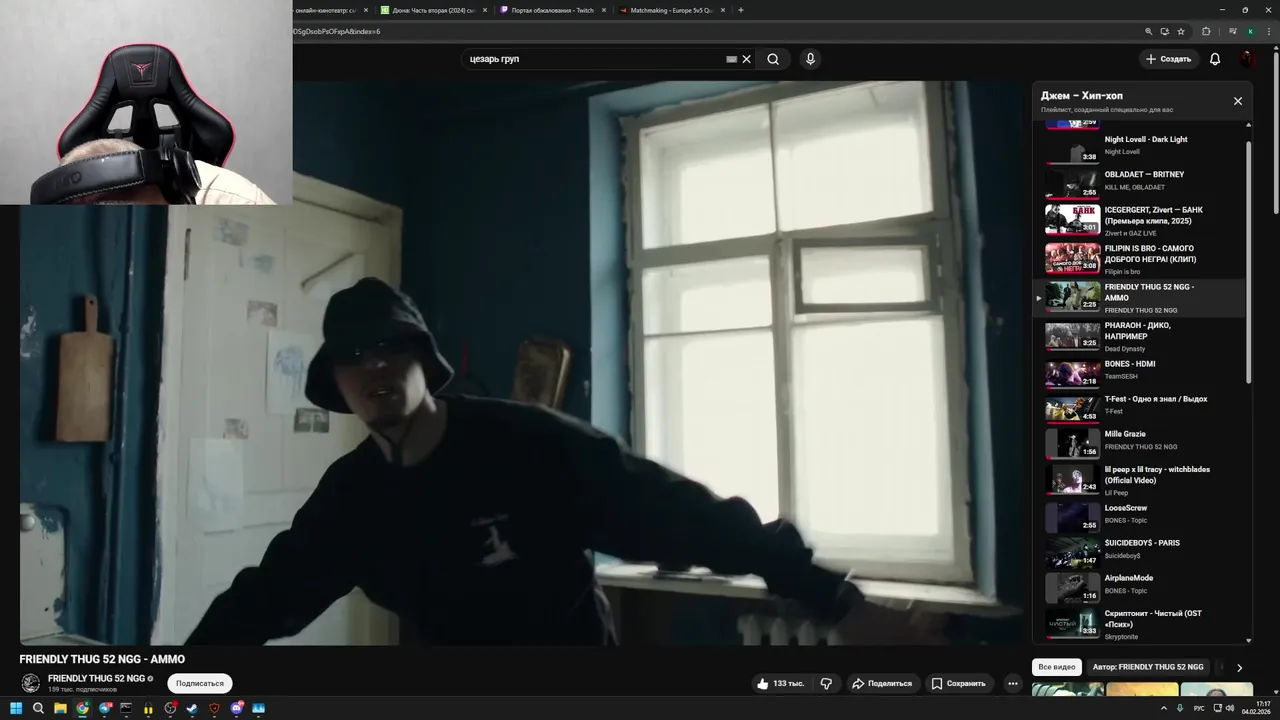Viewport: 1280px width, 720px height.
Task: Play lil peep x lil tracy - witchblades
Action: (x=1139, y=480)
